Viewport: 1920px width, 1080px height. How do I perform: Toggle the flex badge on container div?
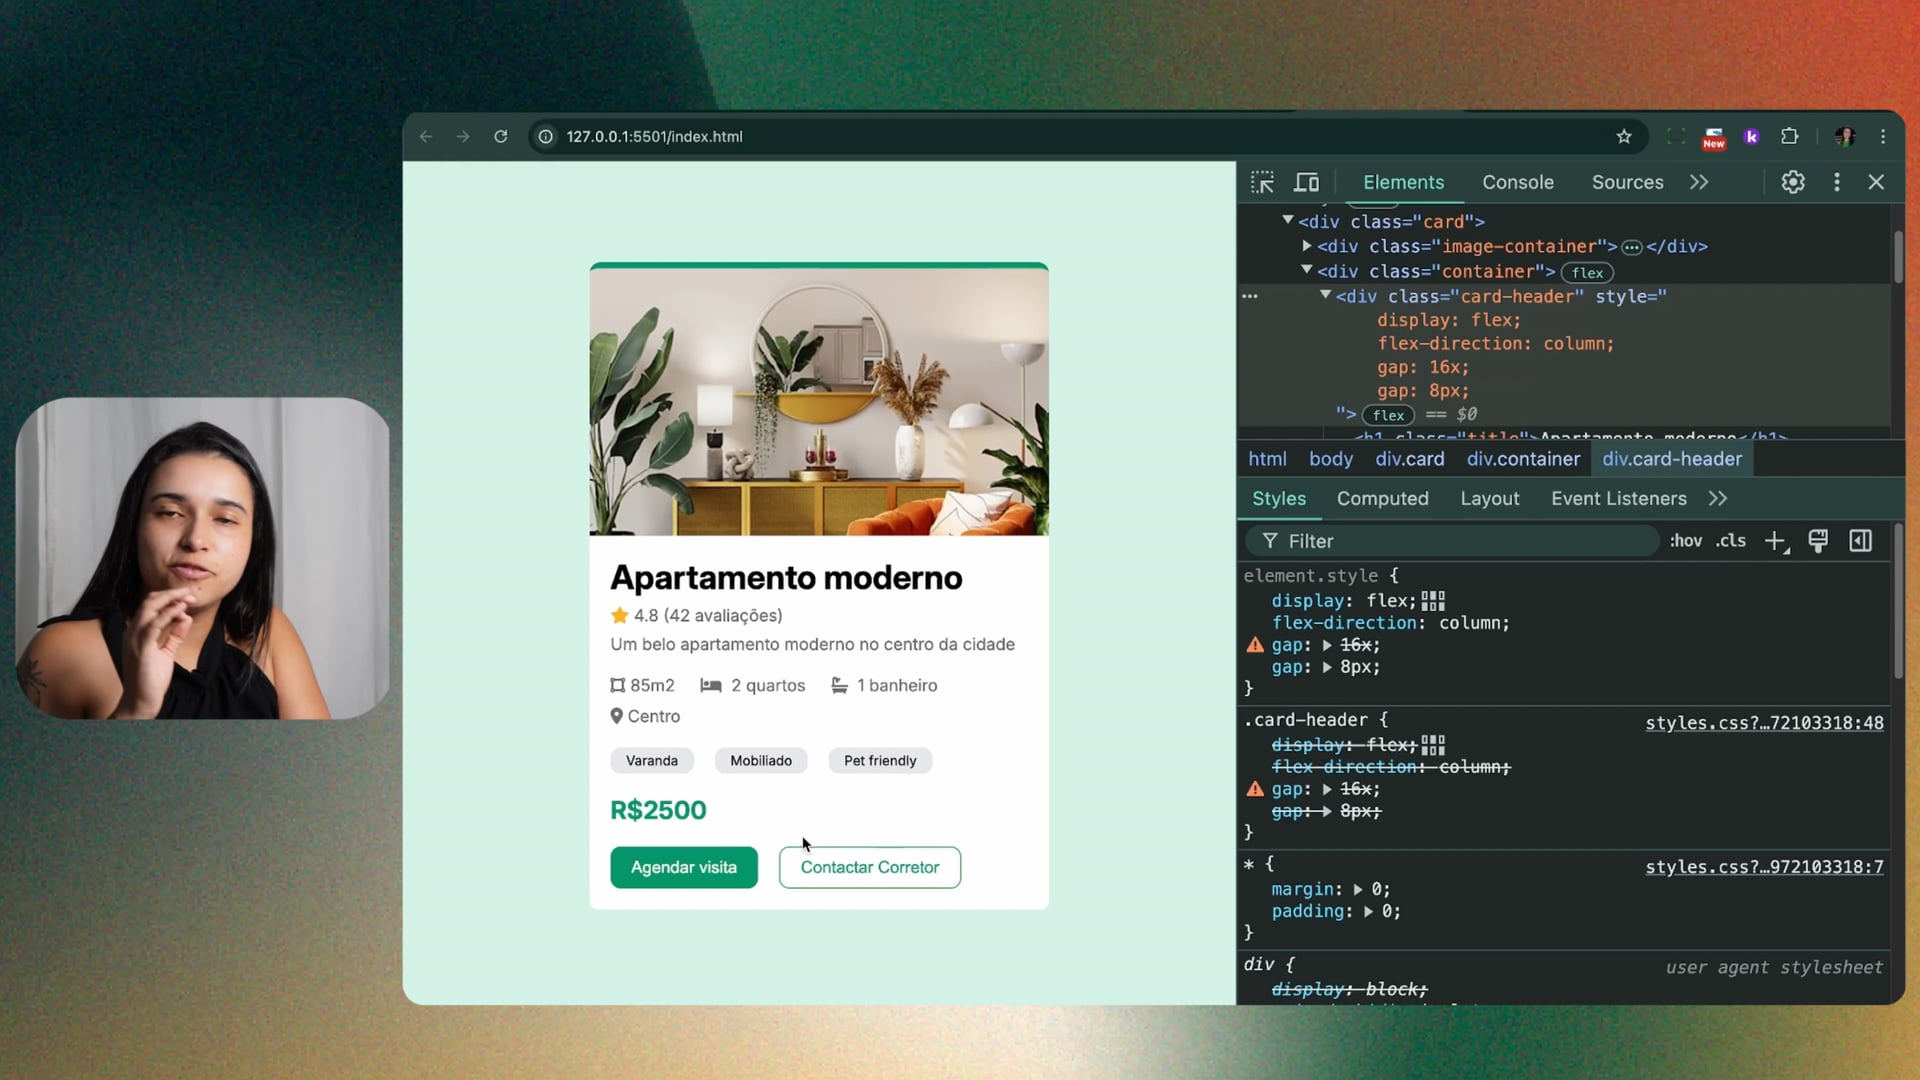coord(1587,273)
